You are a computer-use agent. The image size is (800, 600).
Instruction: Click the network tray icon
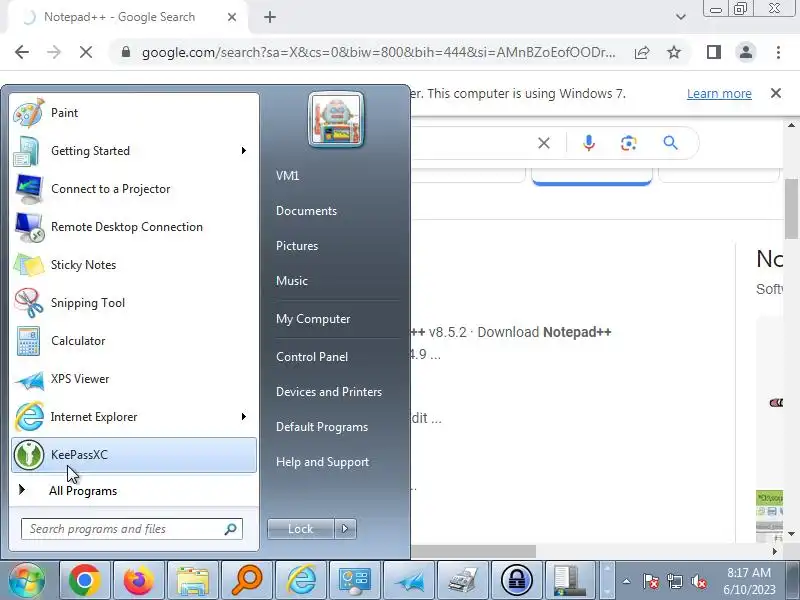click(674, 581)
